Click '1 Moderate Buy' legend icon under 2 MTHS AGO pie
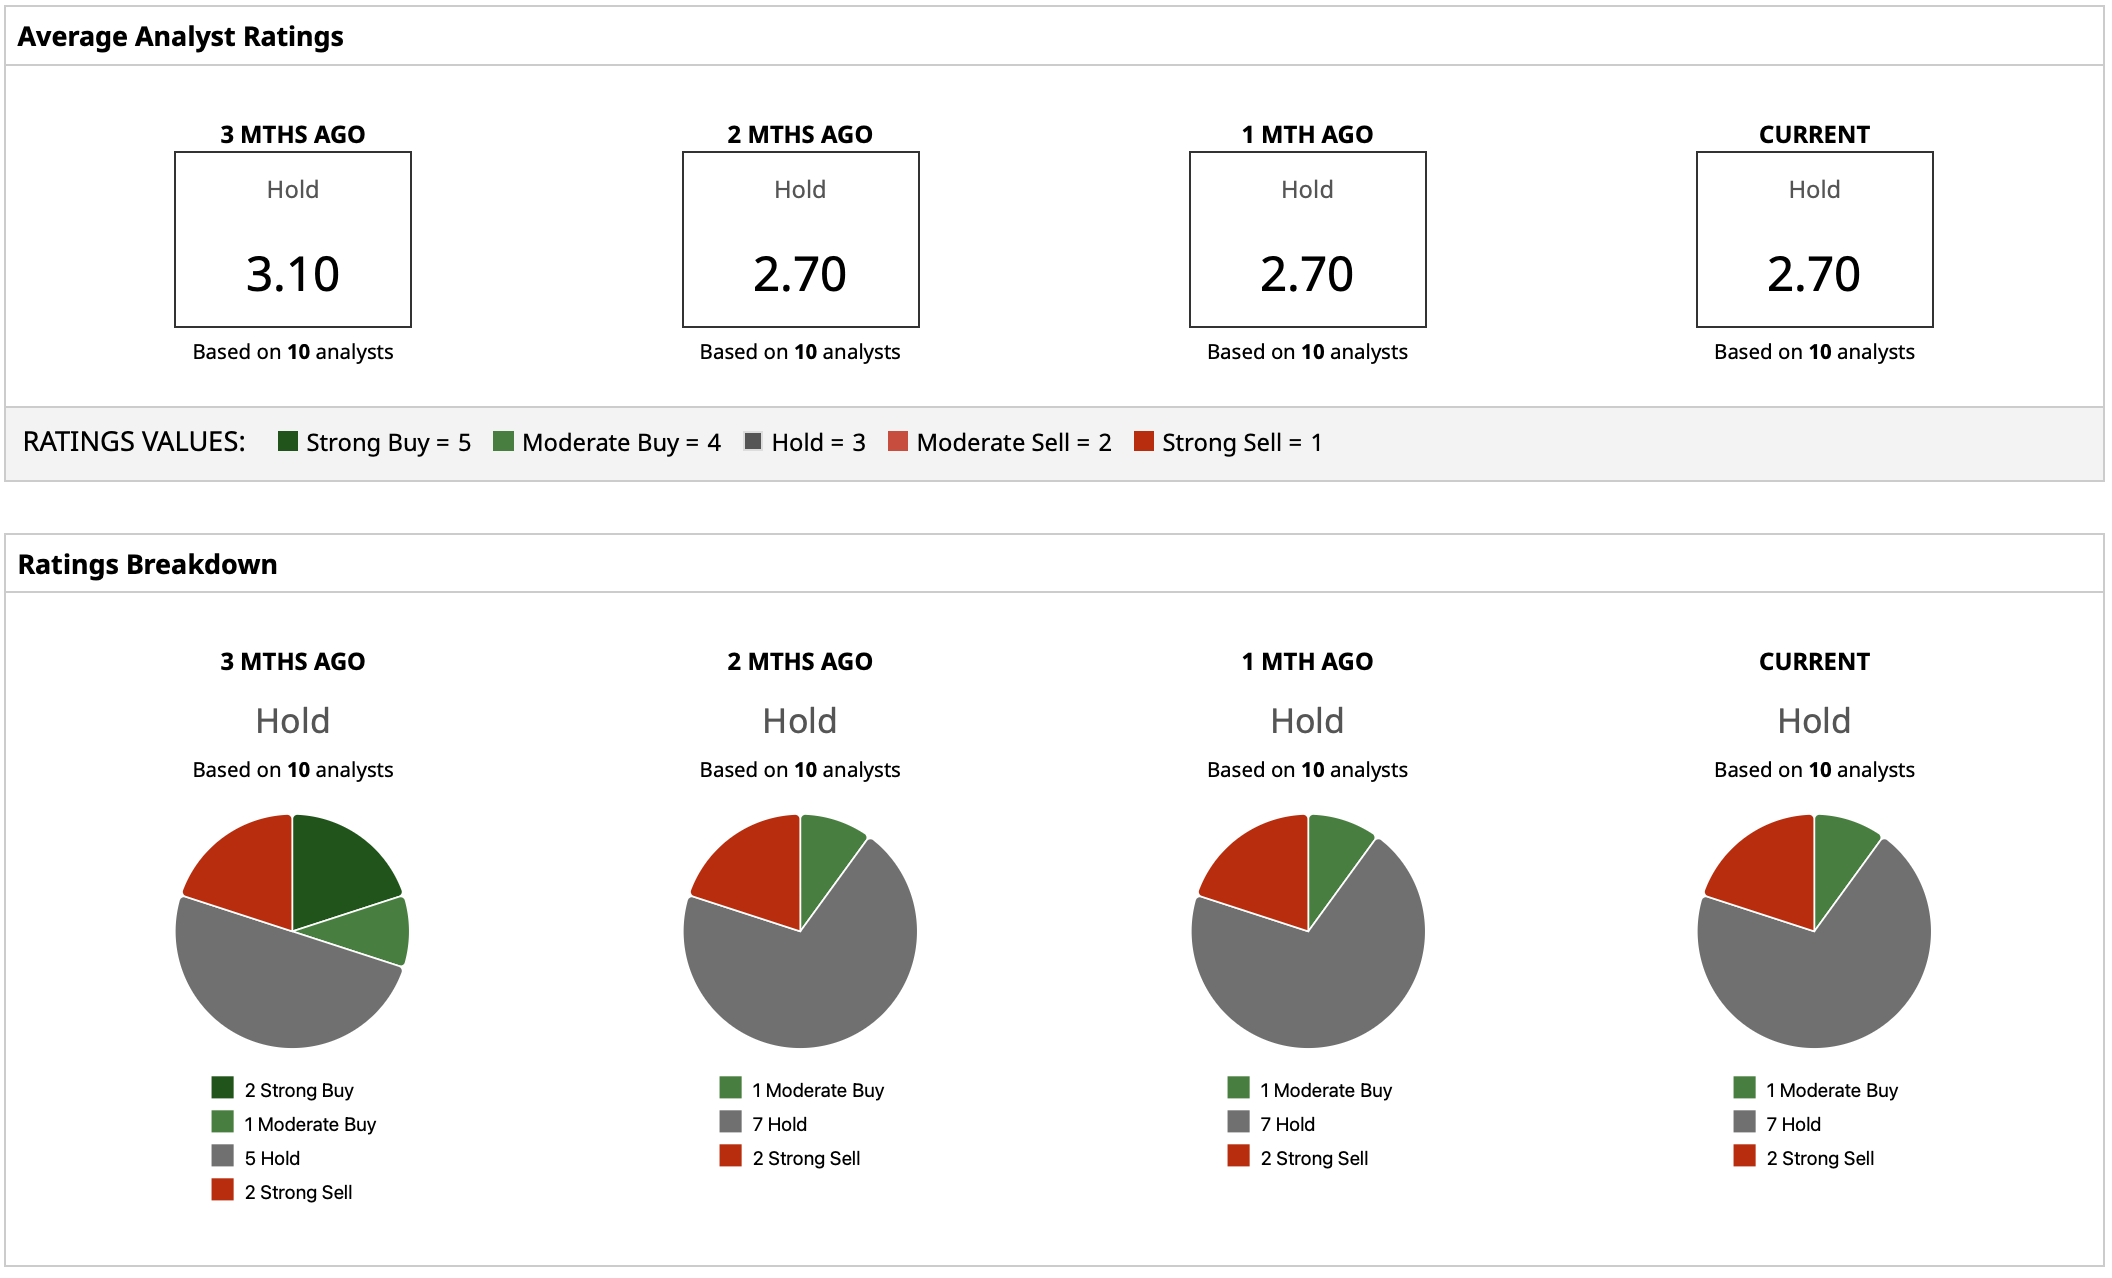This screenshot has width=2112, height=1278. pyautogui.click(x=730, y=1087)
